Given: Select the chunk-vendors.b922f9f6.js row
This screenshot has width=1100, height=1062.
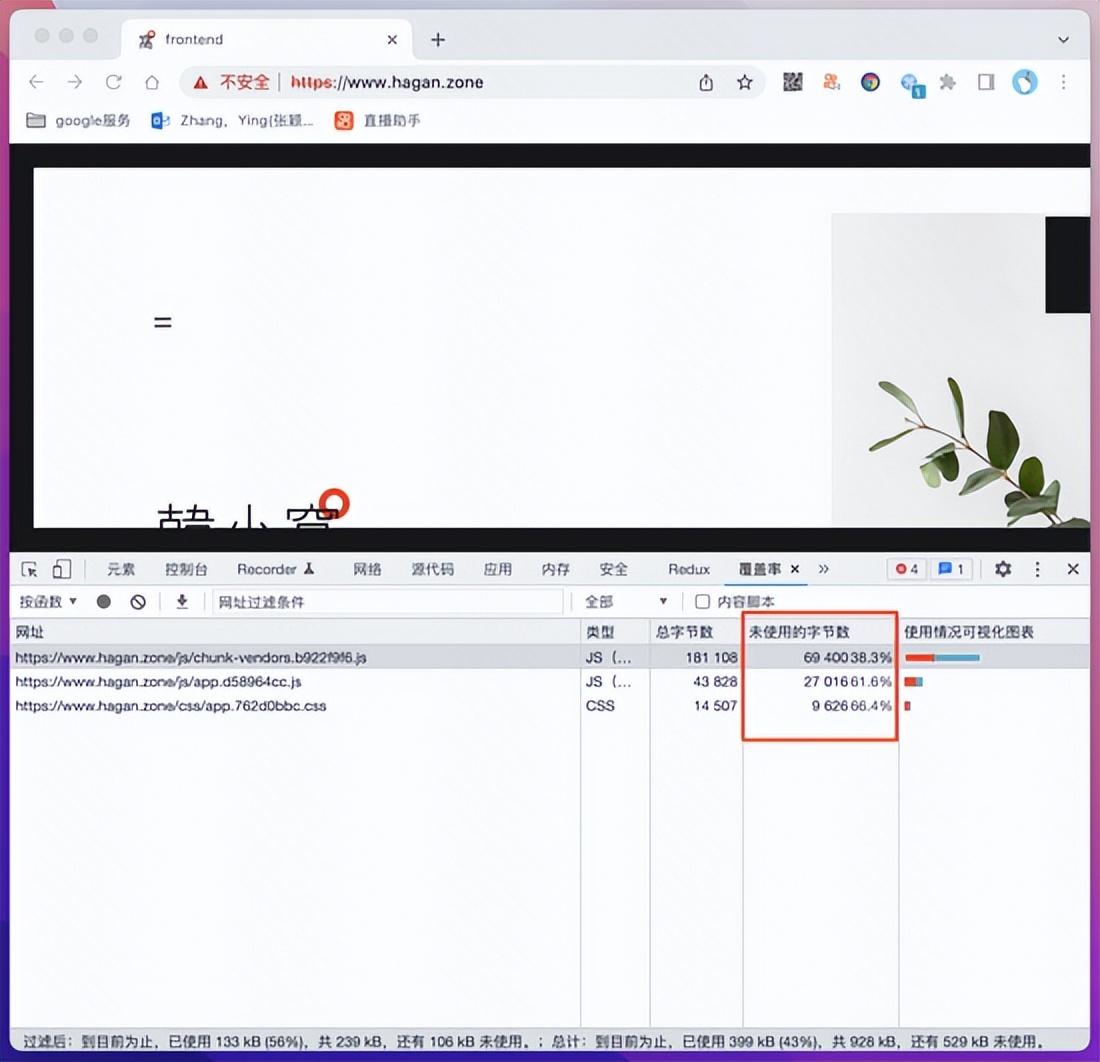Looking at the screenshot, I should click(x=550, y=657).
